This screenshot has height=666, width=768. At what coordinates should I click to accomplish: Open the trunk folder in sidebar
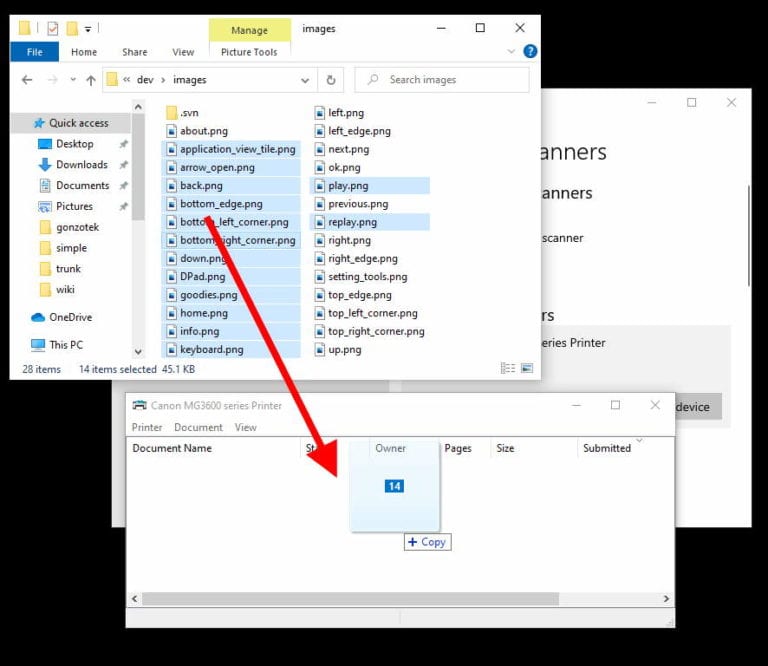tap(68, 269)
